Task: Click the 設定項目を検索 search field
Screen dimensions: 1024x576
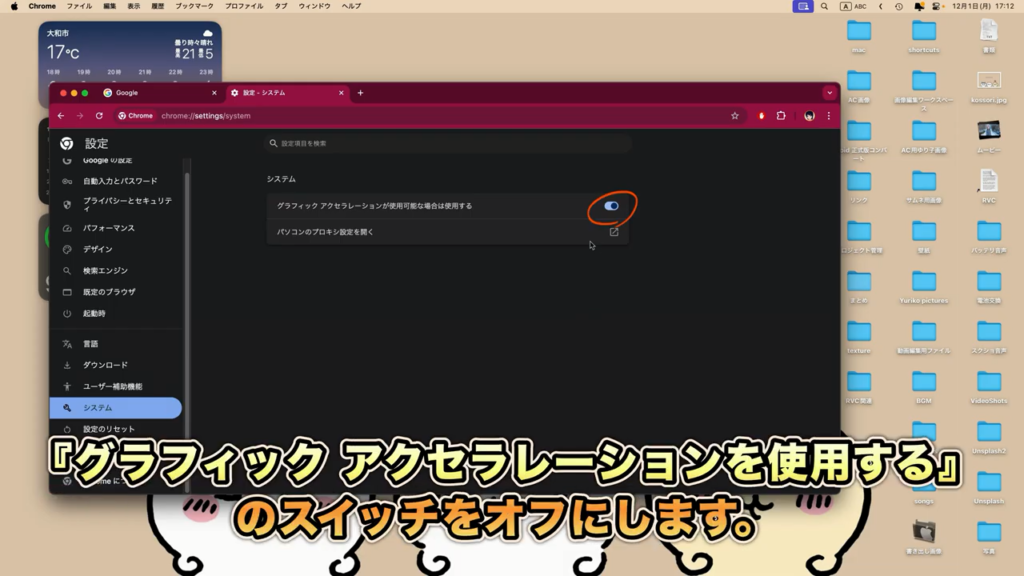Action: pyautogui.click(x=450, y=144)
